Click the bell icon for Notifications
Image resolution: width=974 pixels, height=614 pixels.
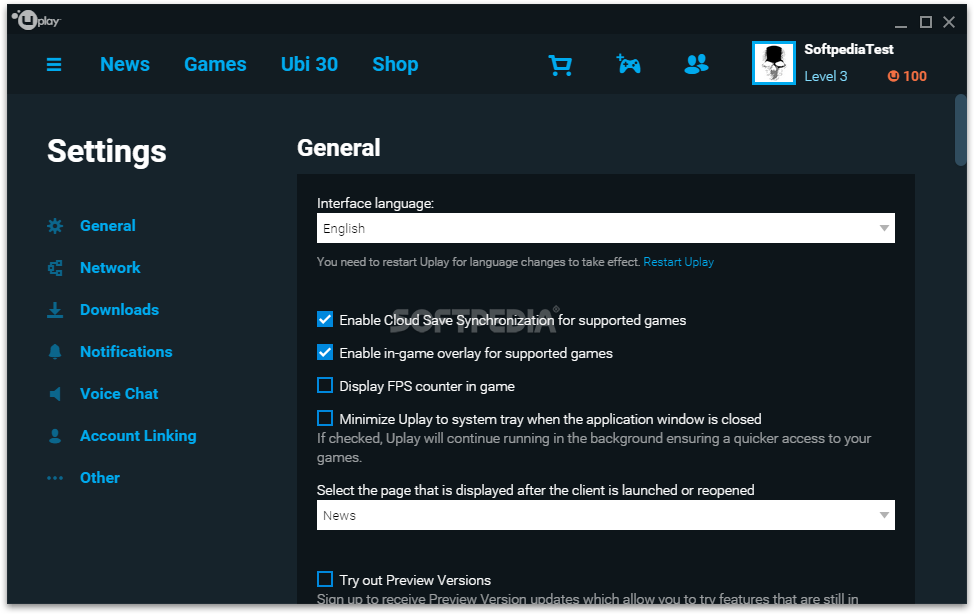pyautogui.click(x=55, y=352)
